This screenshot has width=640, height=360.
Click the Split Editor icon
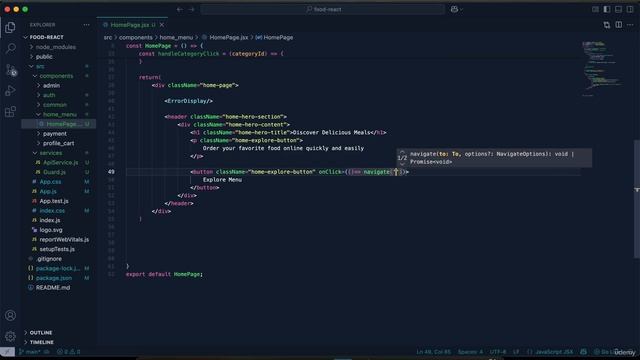tap(618, 25)
